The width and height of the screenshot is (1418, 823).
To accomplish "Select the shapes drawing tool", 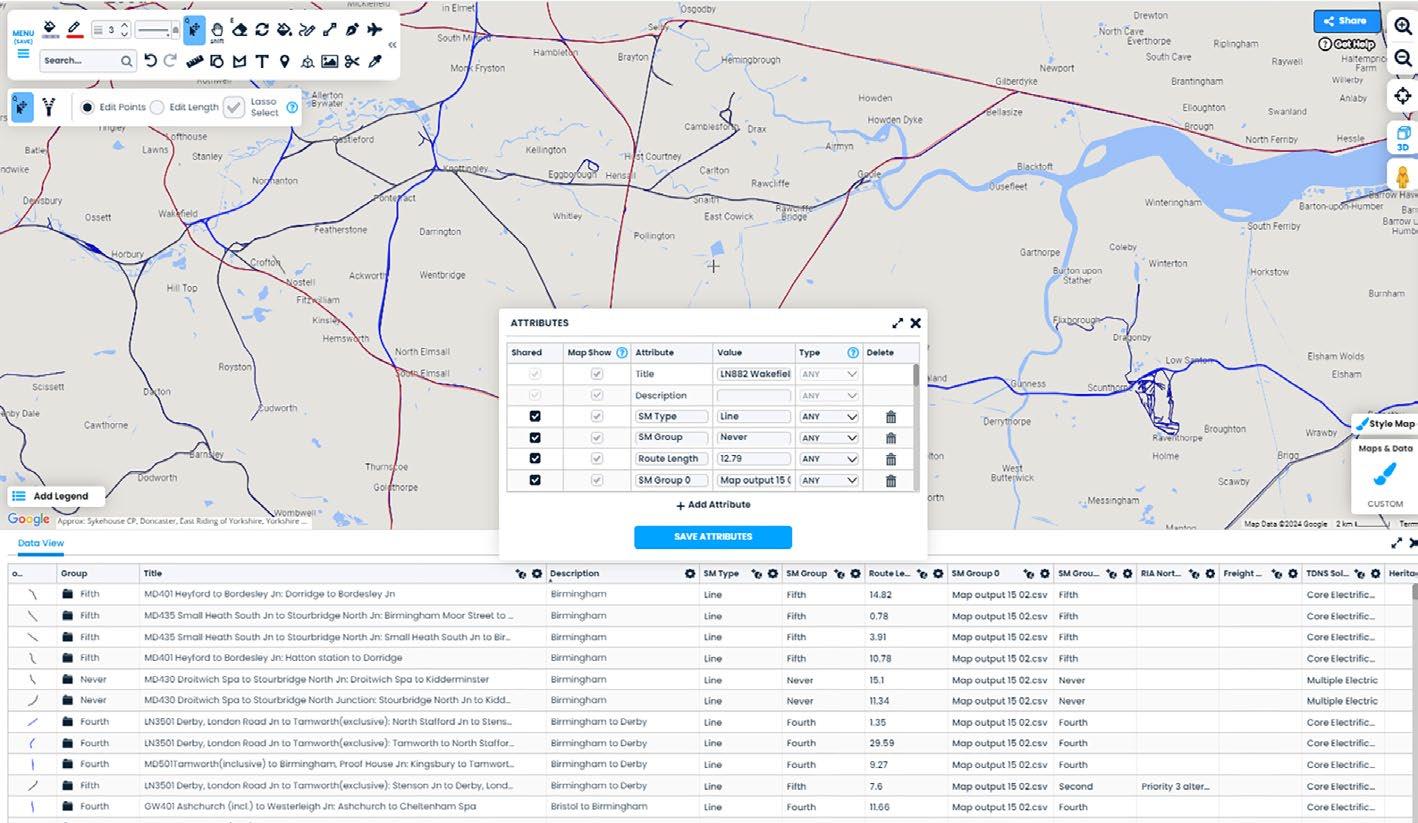I will 217,61.
